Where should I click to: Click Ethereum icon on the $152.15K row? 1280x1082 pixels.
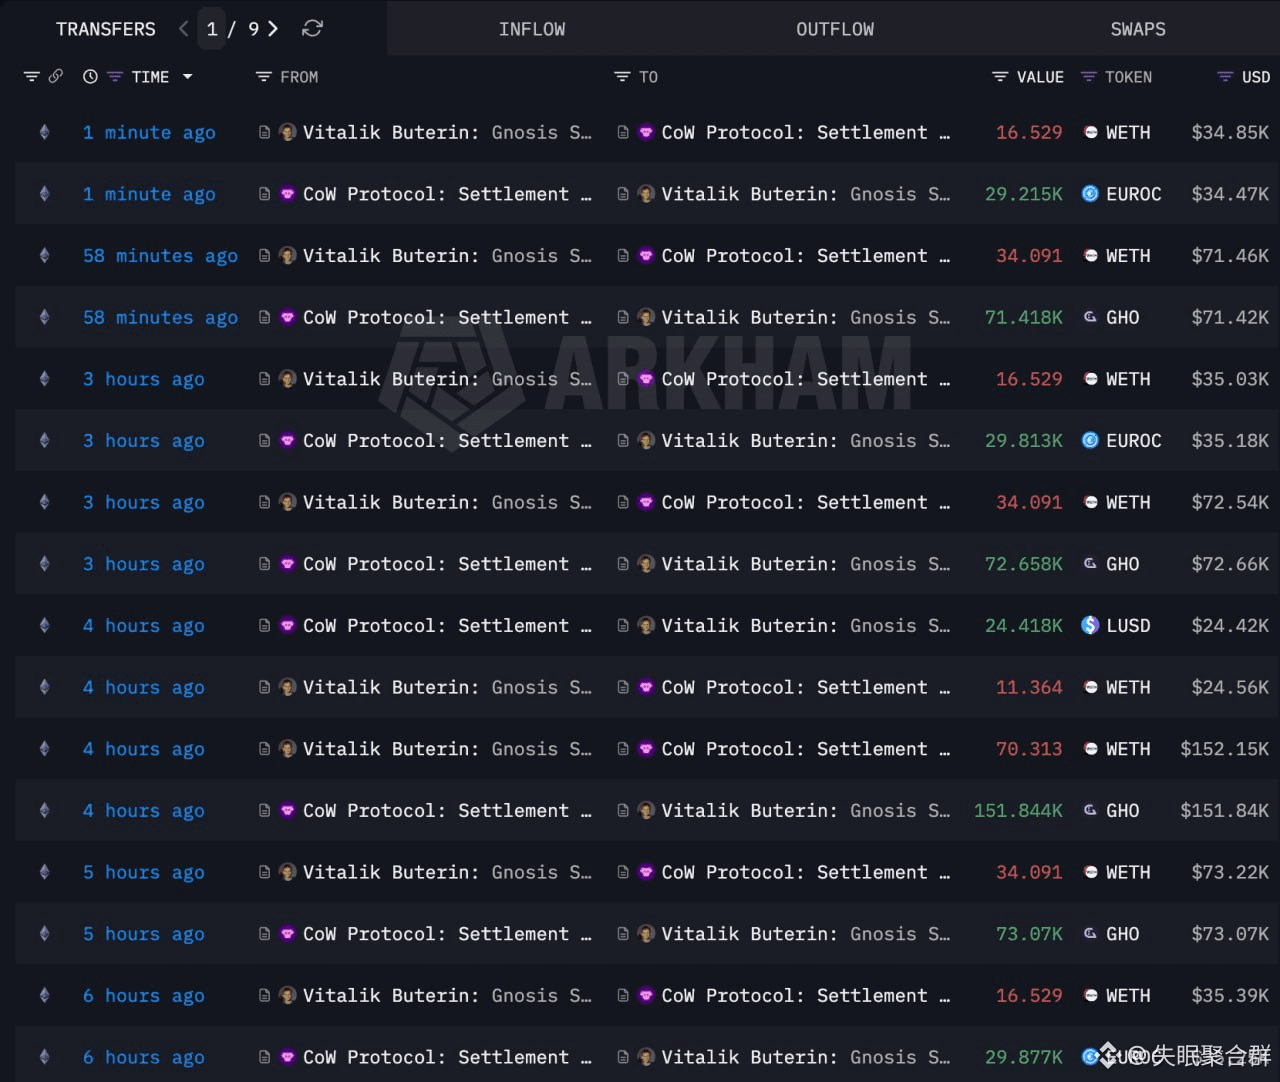(44, 749)
